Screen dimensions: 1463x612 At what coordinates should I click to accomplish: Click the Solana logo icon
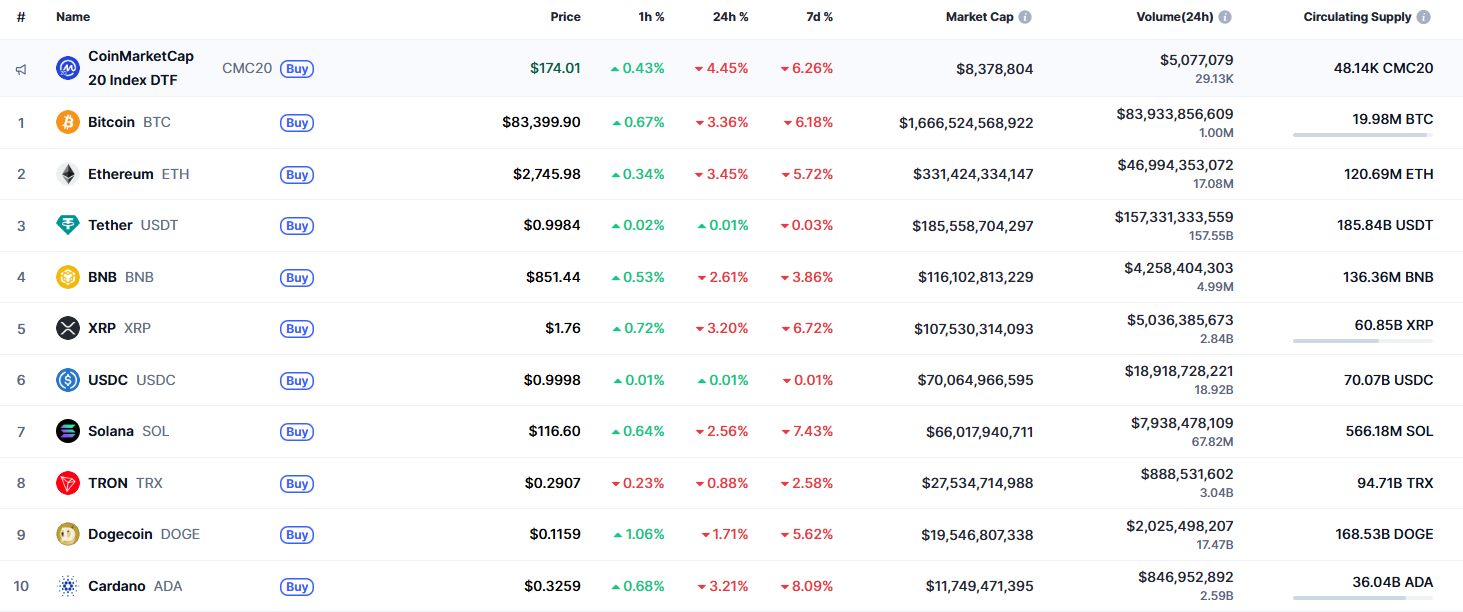coord(68,431)
